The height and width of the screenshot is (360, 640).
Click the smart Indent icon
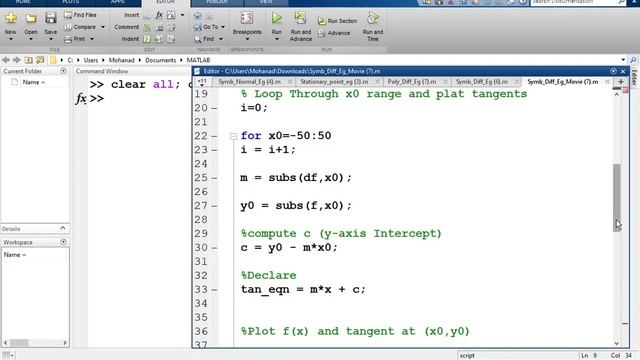click(x=147, y=39)
